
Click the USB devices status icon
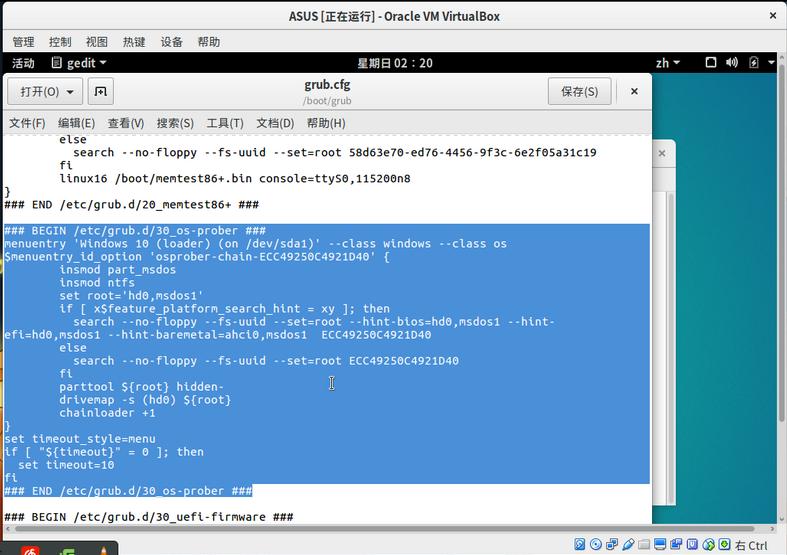pyautogui.click(x=628, y=544)
